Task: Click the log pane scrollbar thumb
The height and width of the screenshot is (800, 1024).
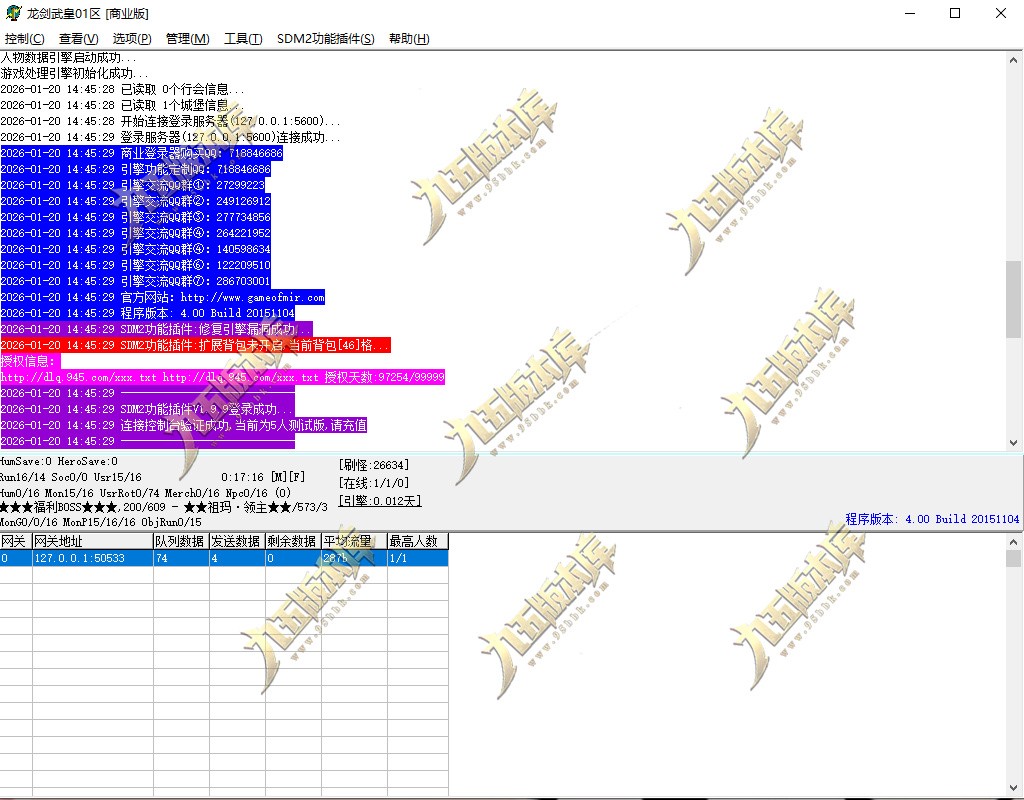Action: click(1014, 299)
